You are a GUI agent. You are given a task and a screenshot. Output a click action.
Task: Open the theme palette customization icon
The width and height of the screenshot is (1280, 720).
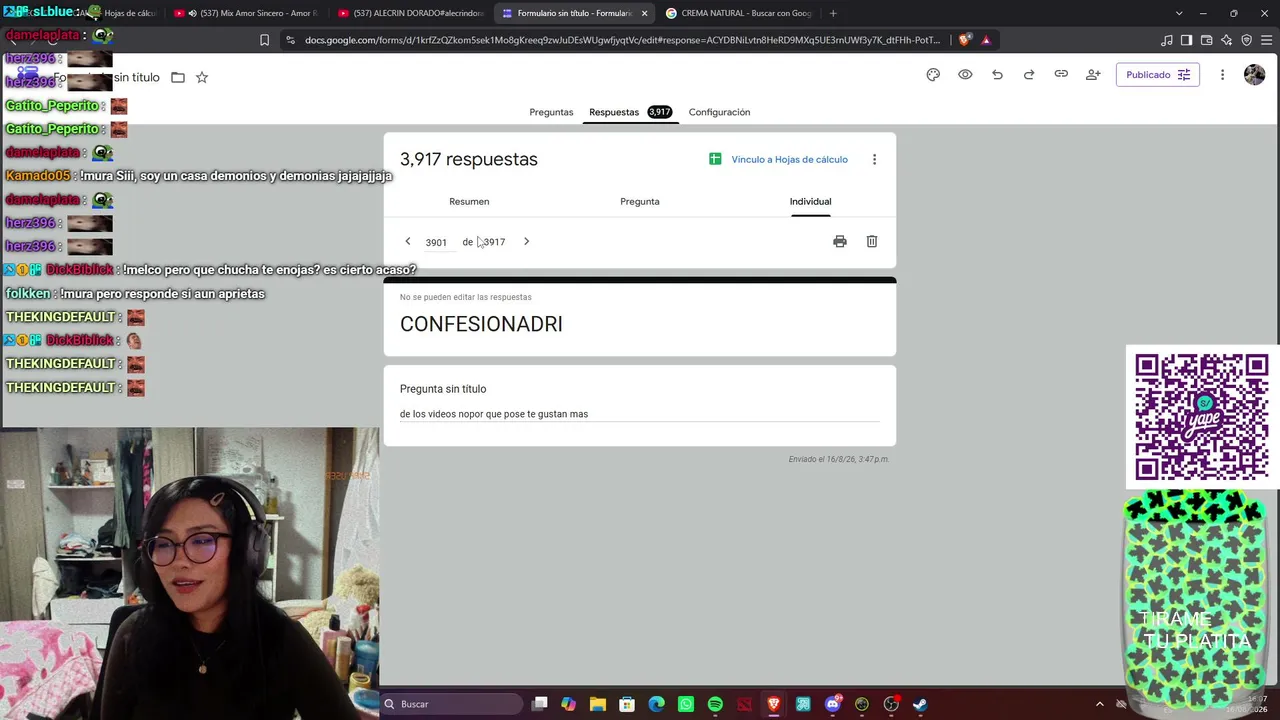(933, 75)
